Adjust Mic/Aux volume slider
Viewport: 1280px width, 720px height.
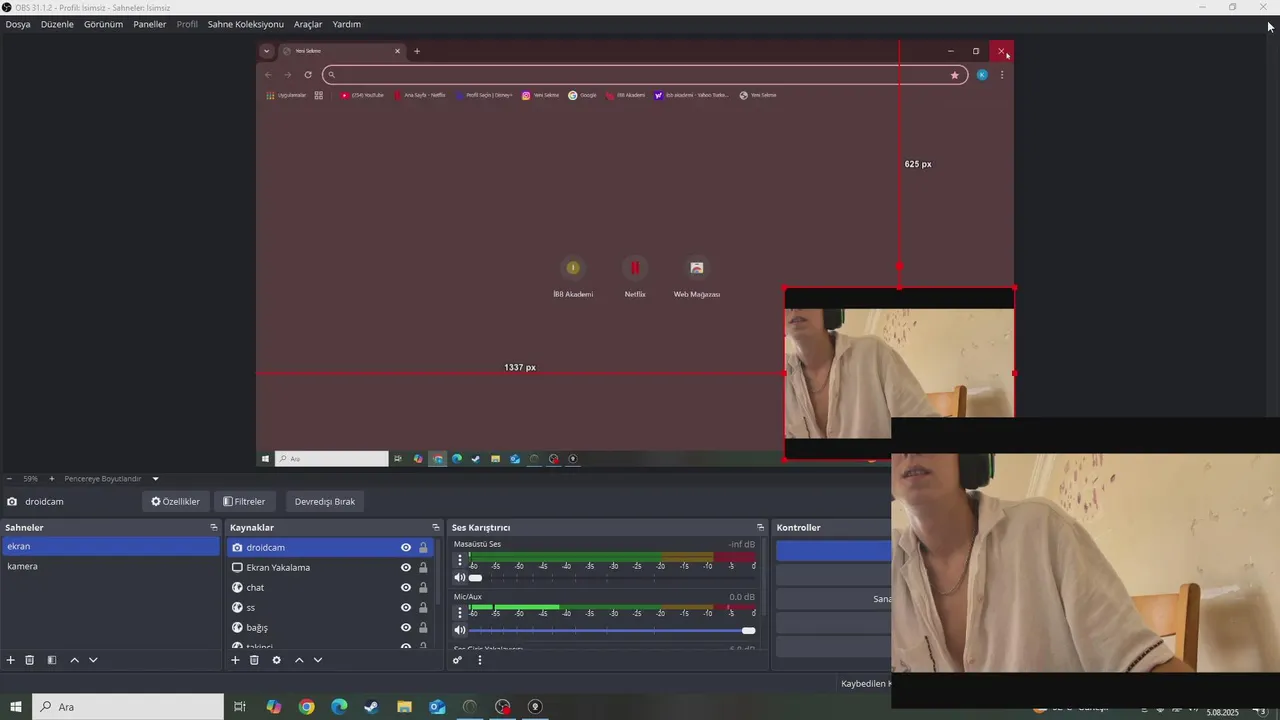(612, 630)
